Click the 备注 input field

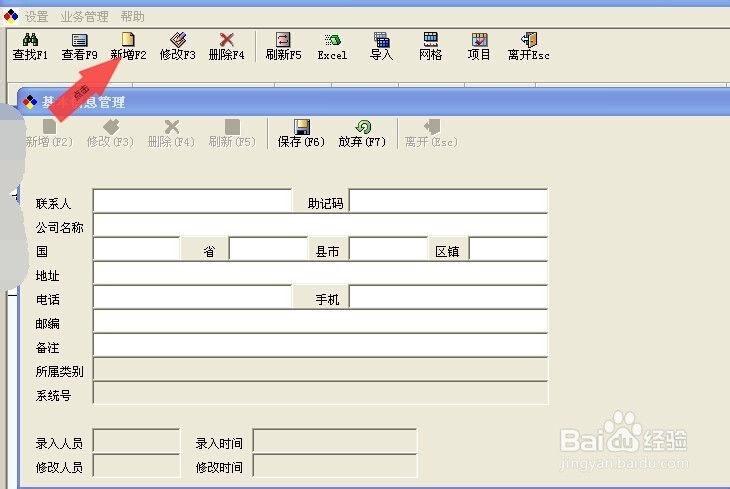[x=320, y=346]
